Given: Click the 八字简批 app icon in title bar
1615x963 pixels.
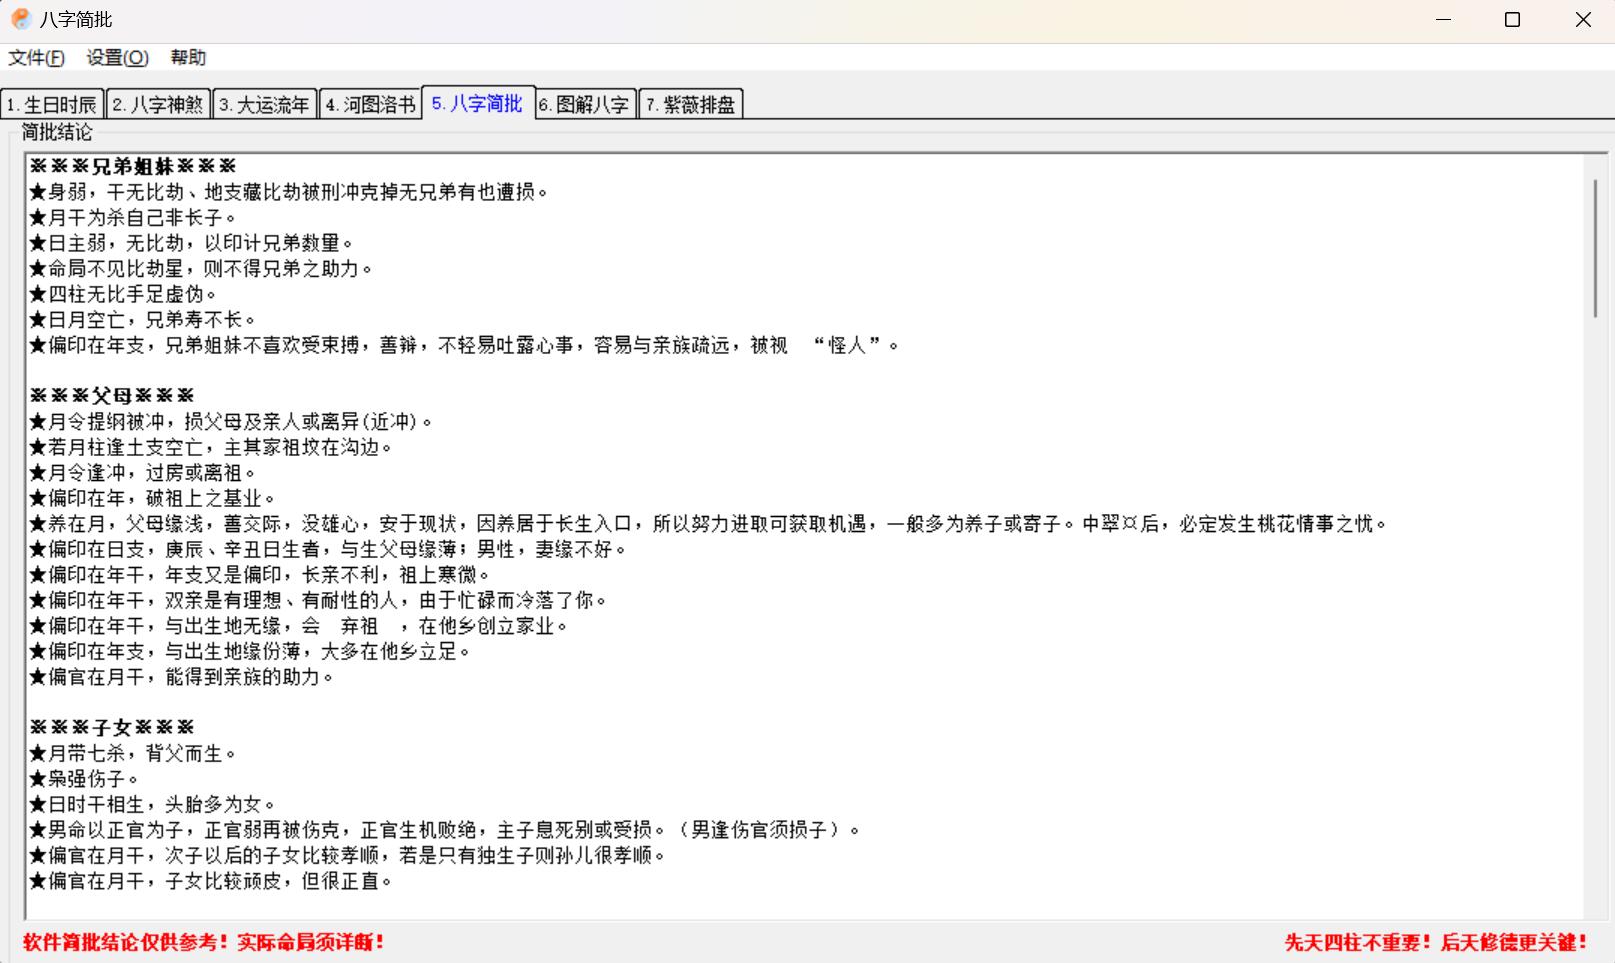Looking at the screenshot, I should tap(21, 19).
